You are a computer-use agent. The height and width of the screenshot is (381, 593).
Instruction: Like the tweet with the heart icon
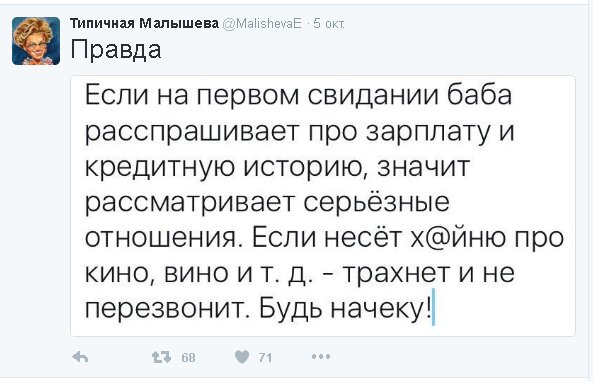point(242,357)
